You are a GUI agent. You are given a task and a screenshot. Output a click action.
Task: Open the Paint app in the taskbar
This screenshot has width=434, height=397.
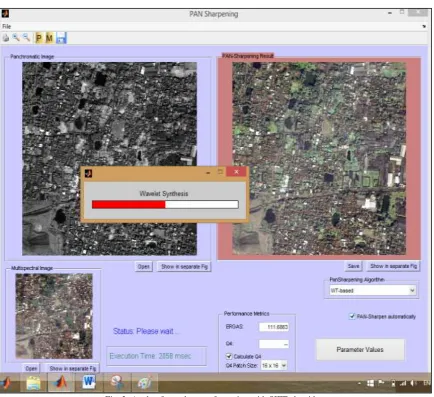click(x=145, y=382)
